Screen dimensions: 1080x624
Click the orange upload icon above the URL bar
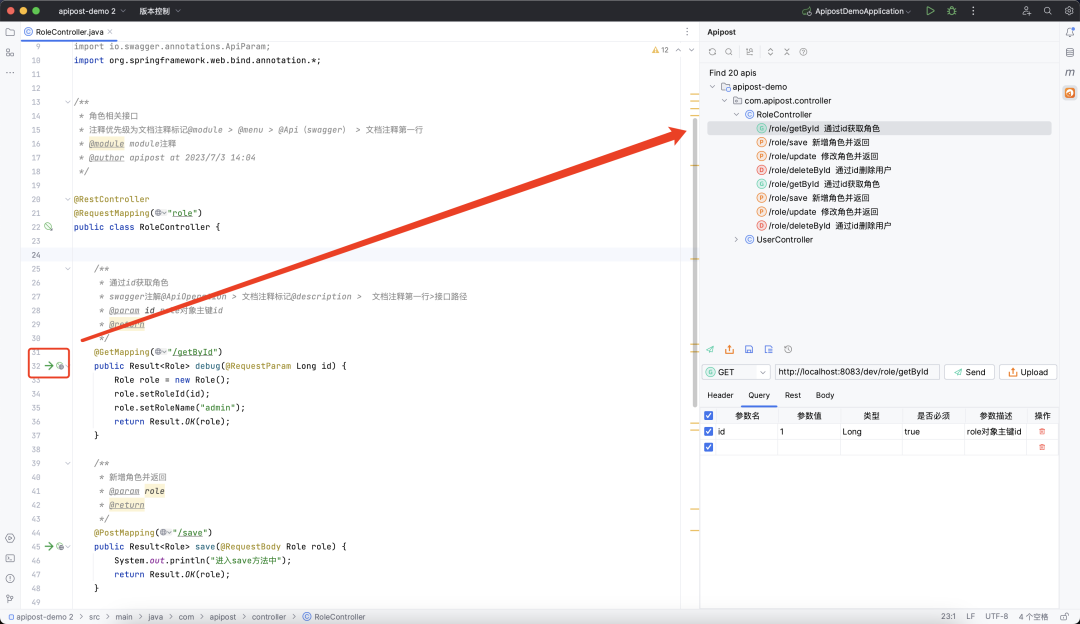click(x=729, y=349)
